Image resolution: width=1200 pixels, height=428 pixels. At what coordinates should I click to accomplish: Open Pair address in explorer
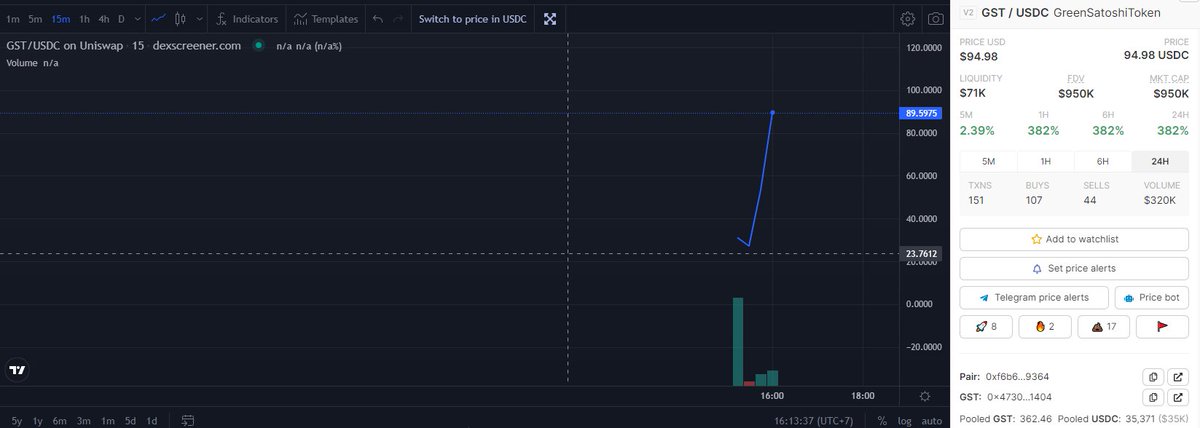[x=1178, y=377]
